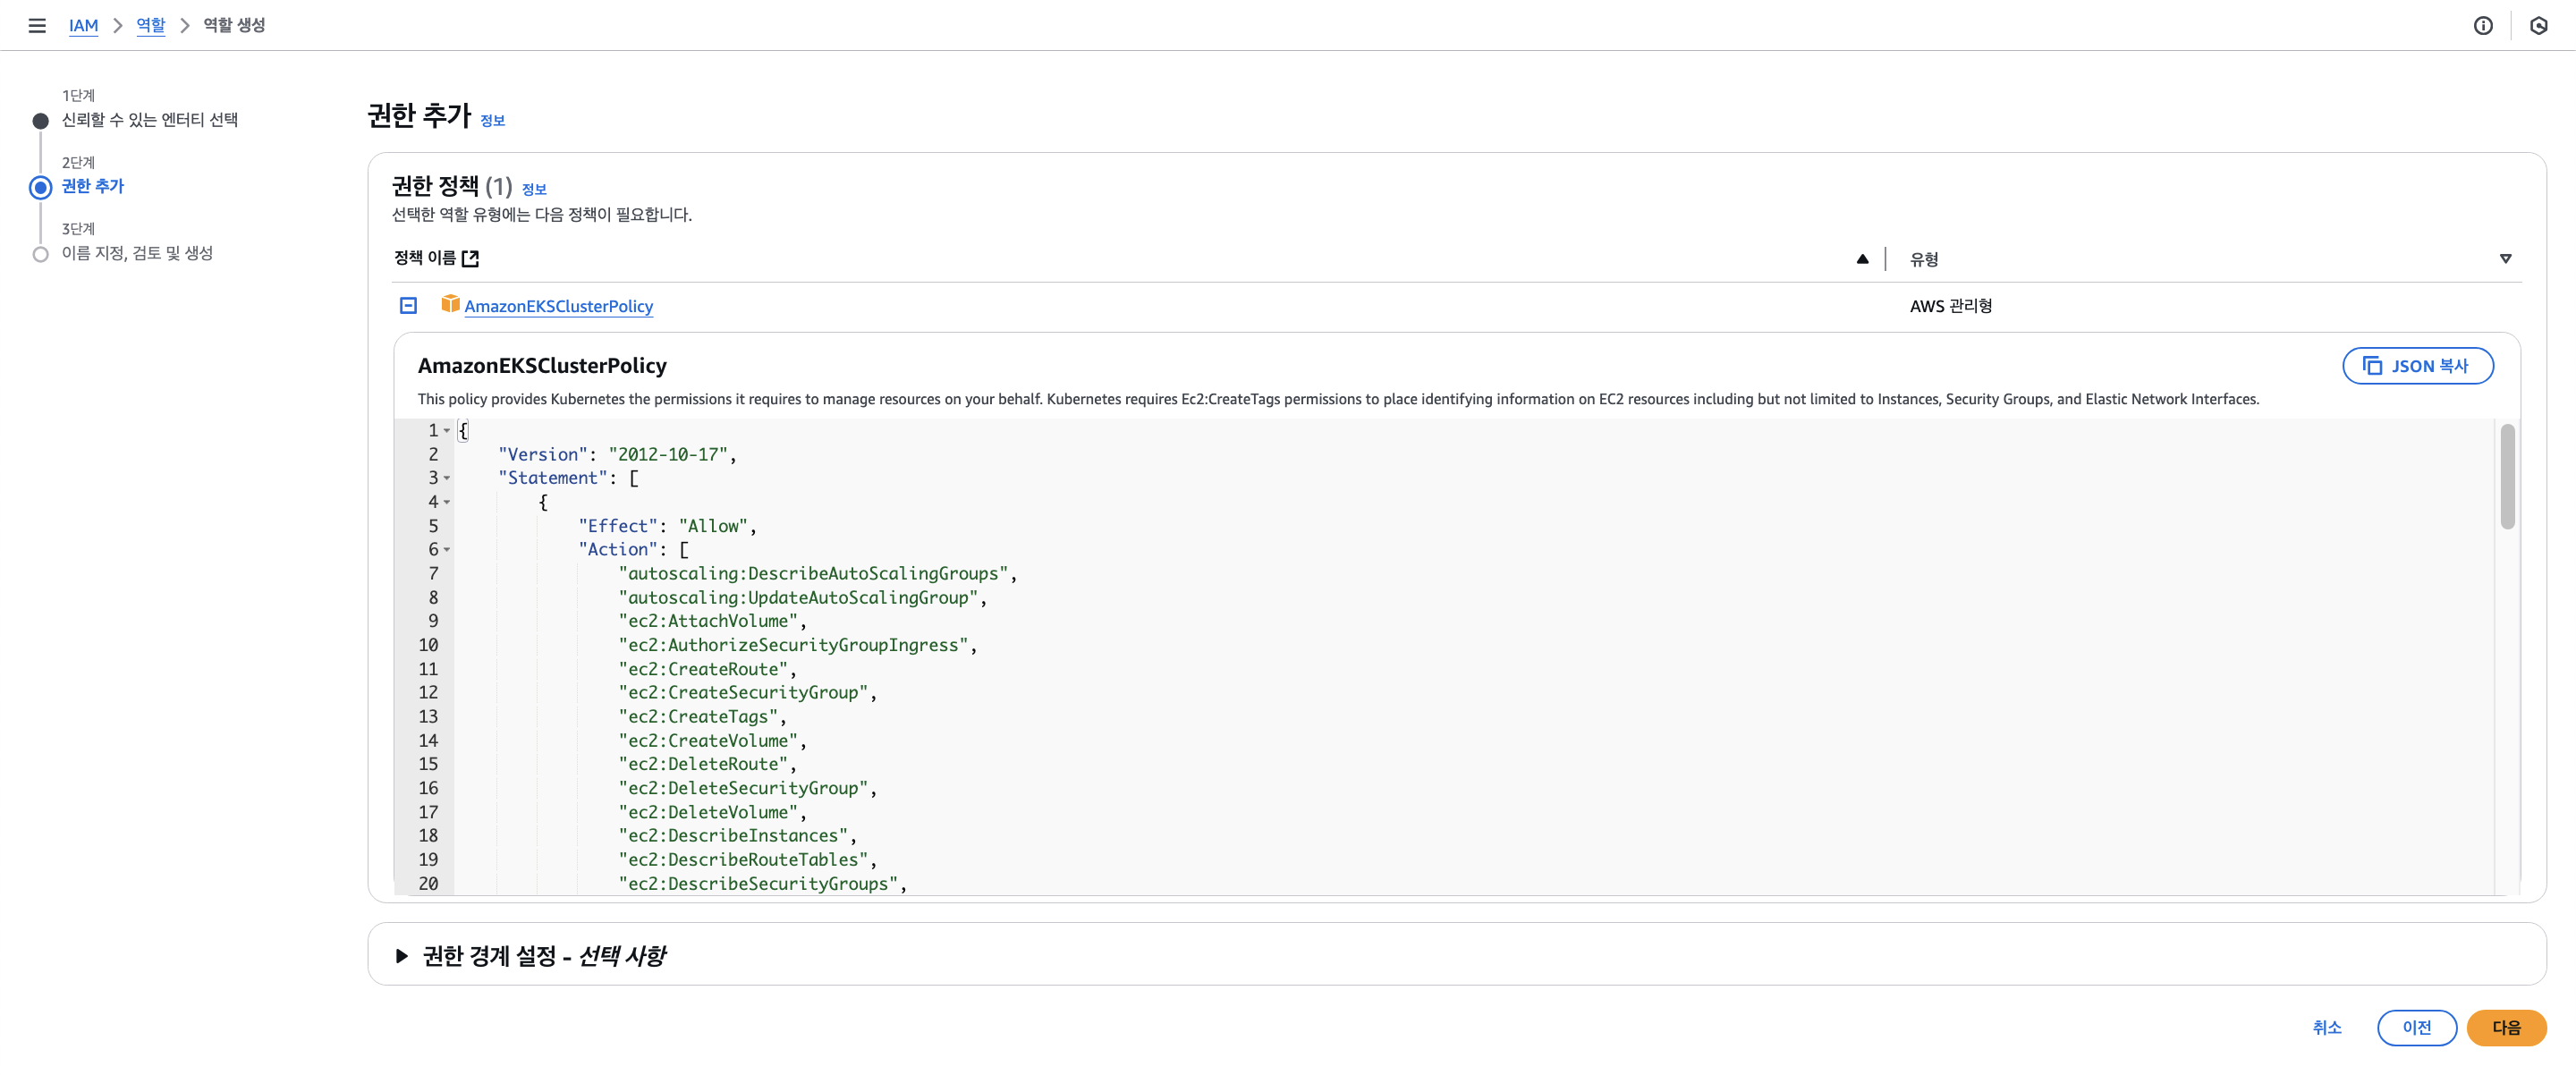2576x1075 pixels.
Task: Open AmazonEKSClusterPolicy policy link
Action: click(558, 306)
